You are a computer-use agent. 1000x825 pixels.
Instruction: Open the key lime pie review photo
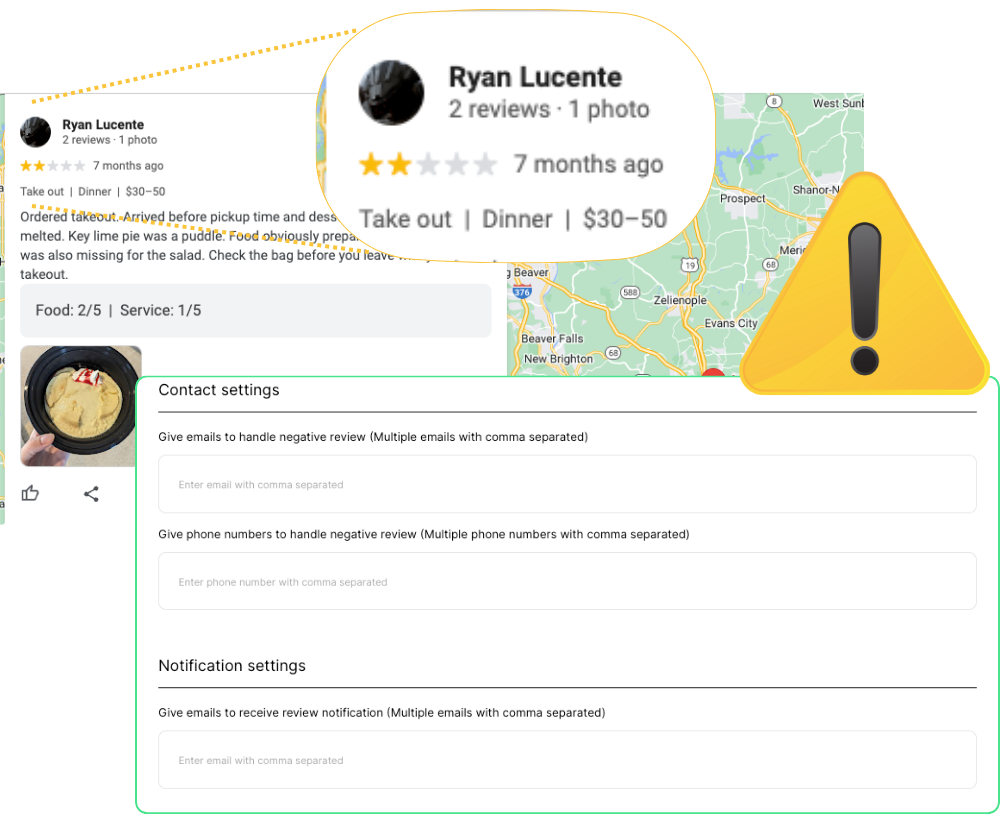(x=81, y=406)
